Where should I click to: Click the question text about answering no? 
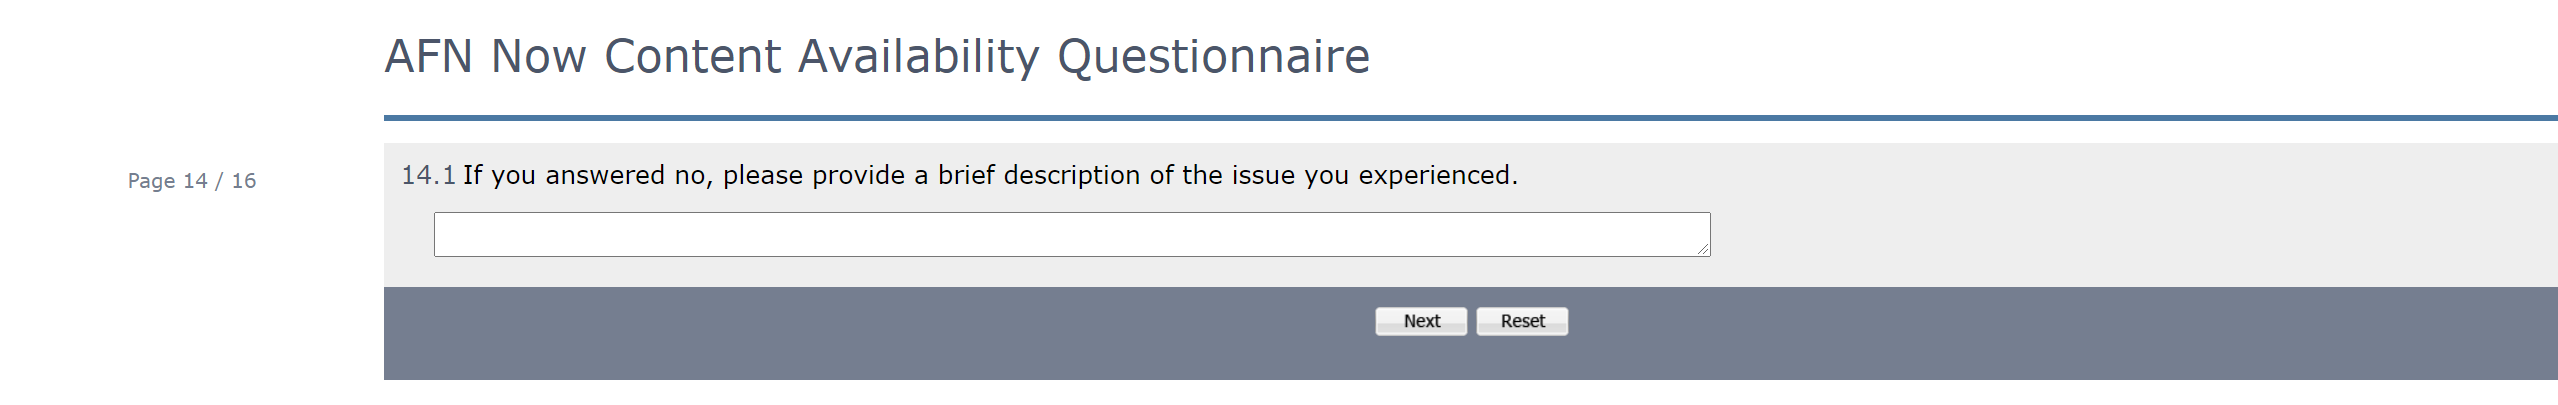click(990, 175)
